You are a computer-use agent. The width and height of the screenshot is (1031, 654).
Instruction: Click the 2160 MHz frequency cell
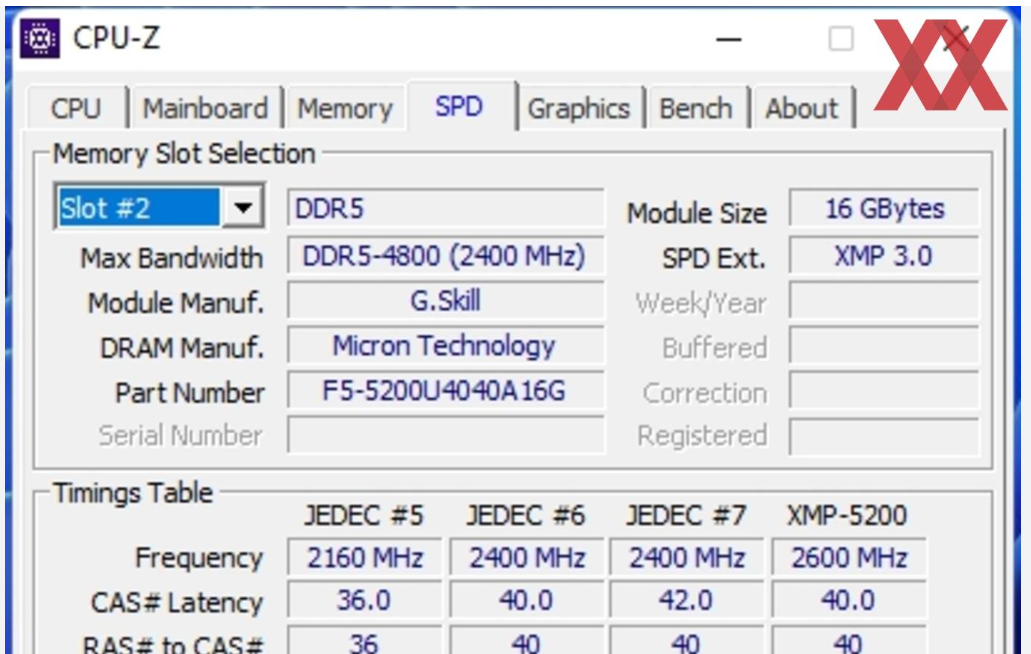(x=364, y=557)
